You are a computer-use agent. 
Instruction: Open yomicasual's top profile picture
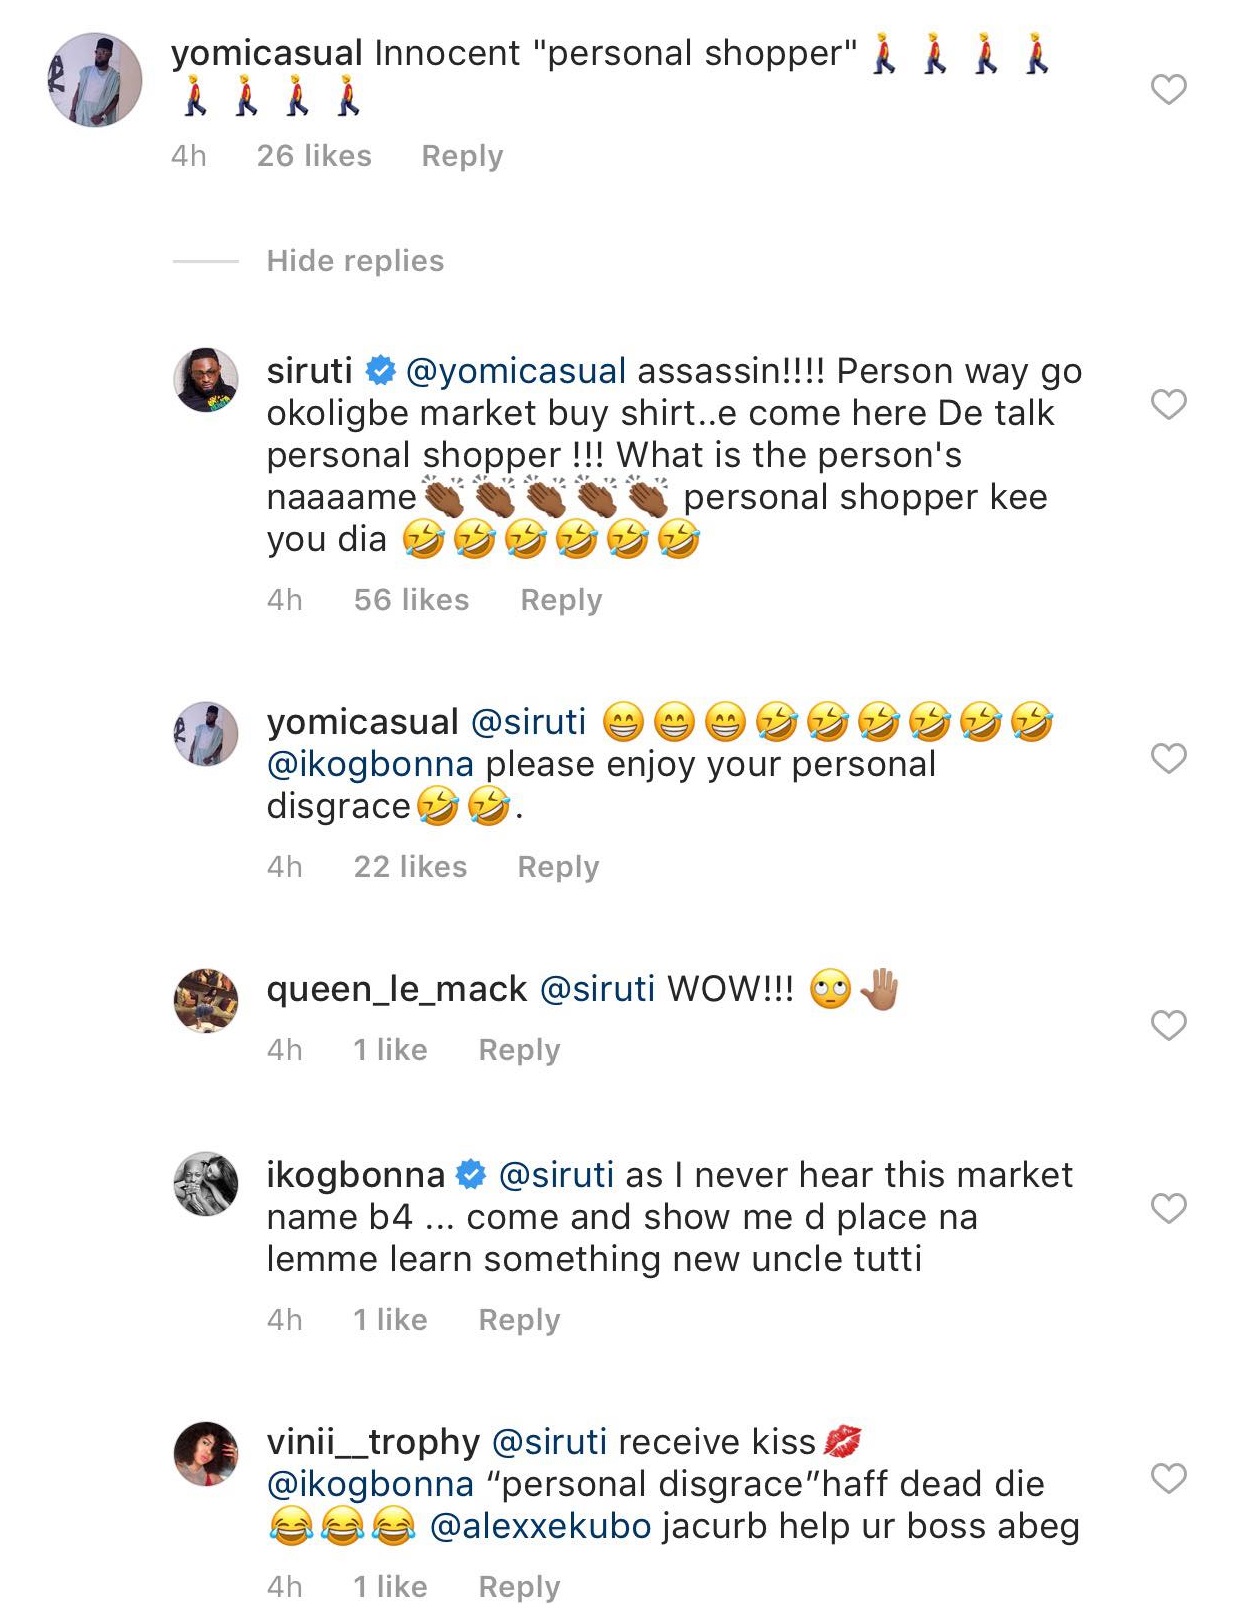coord(95,80)
